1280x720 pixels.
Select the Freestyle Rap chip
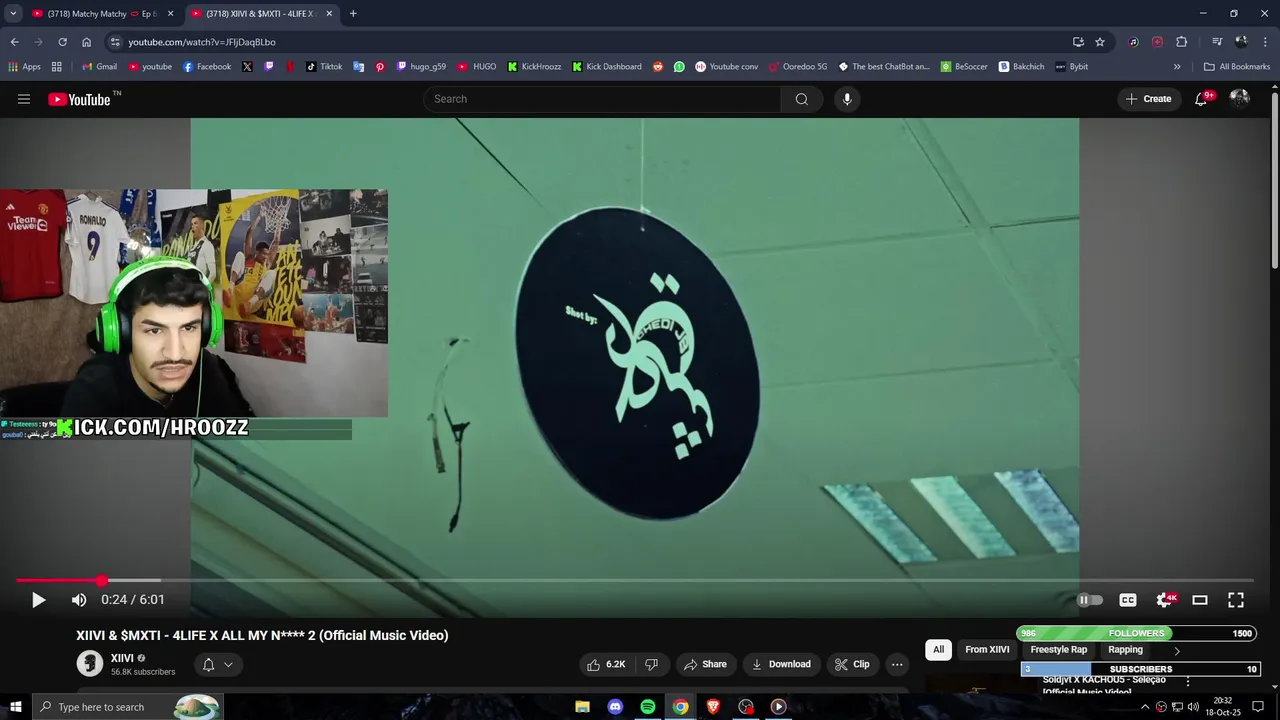pos(1058,650)
